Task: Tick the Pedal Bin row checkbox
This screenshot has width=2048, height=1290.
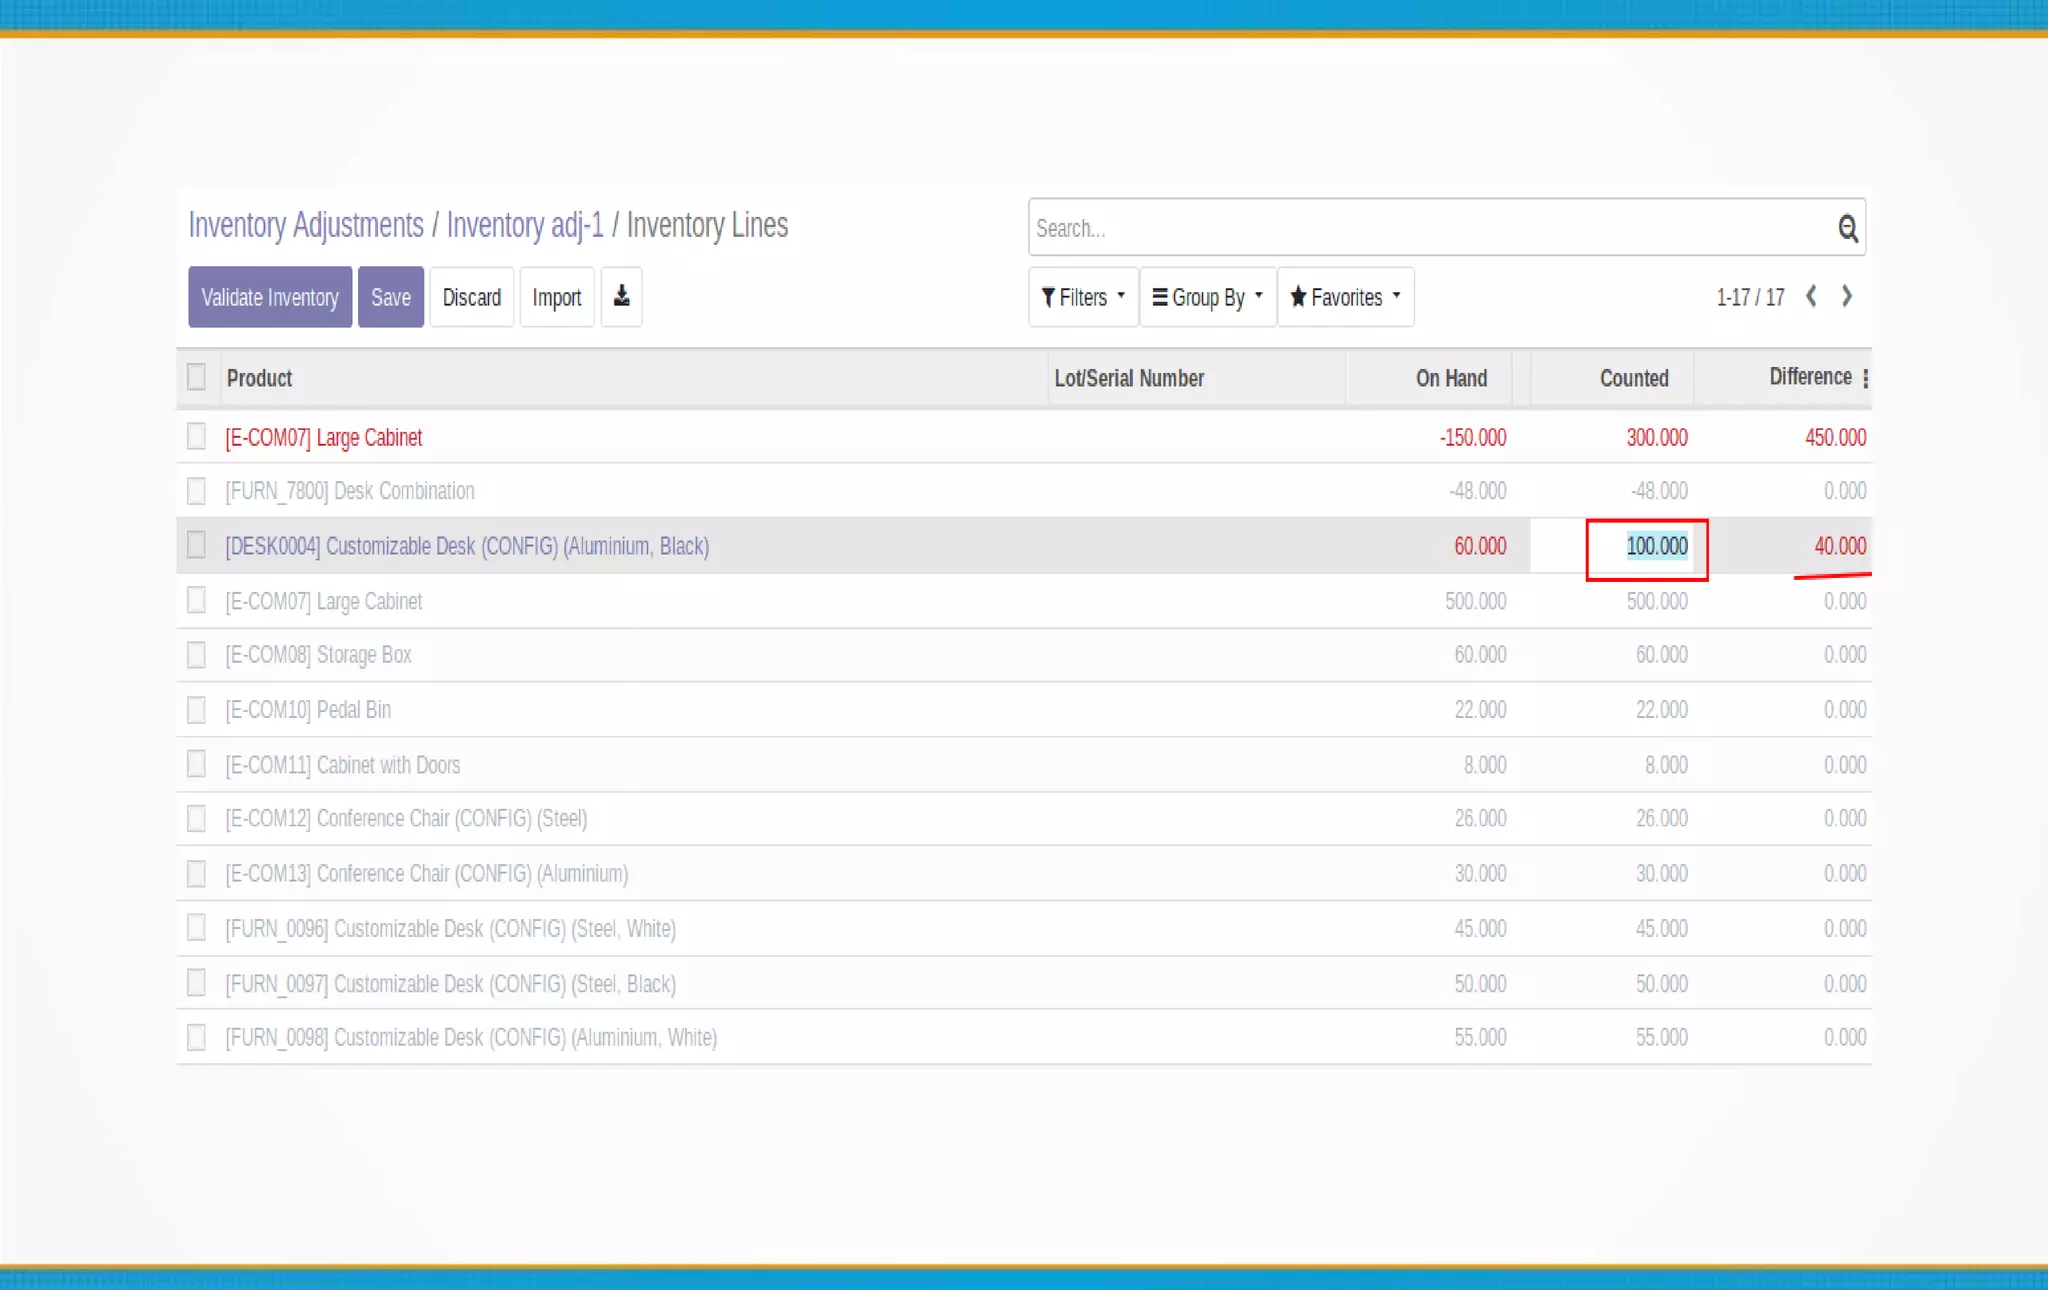Action: coord(196,710)
